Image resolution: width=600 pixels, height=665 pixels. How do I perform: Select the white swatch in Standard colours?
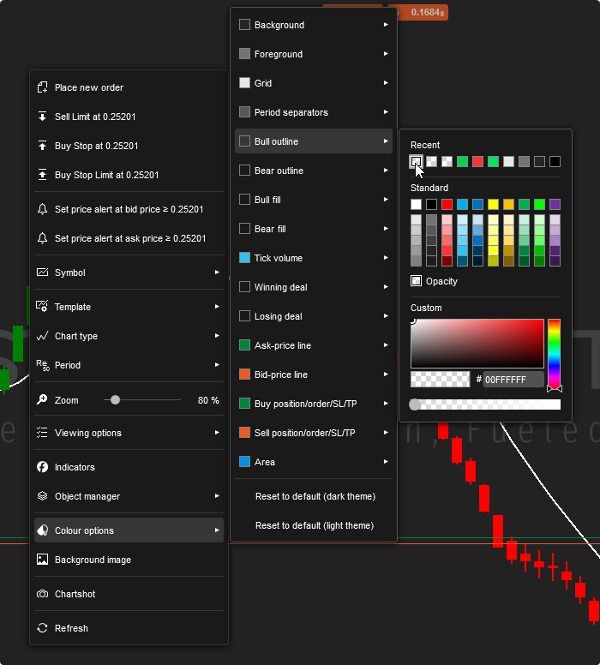point(416,204)
